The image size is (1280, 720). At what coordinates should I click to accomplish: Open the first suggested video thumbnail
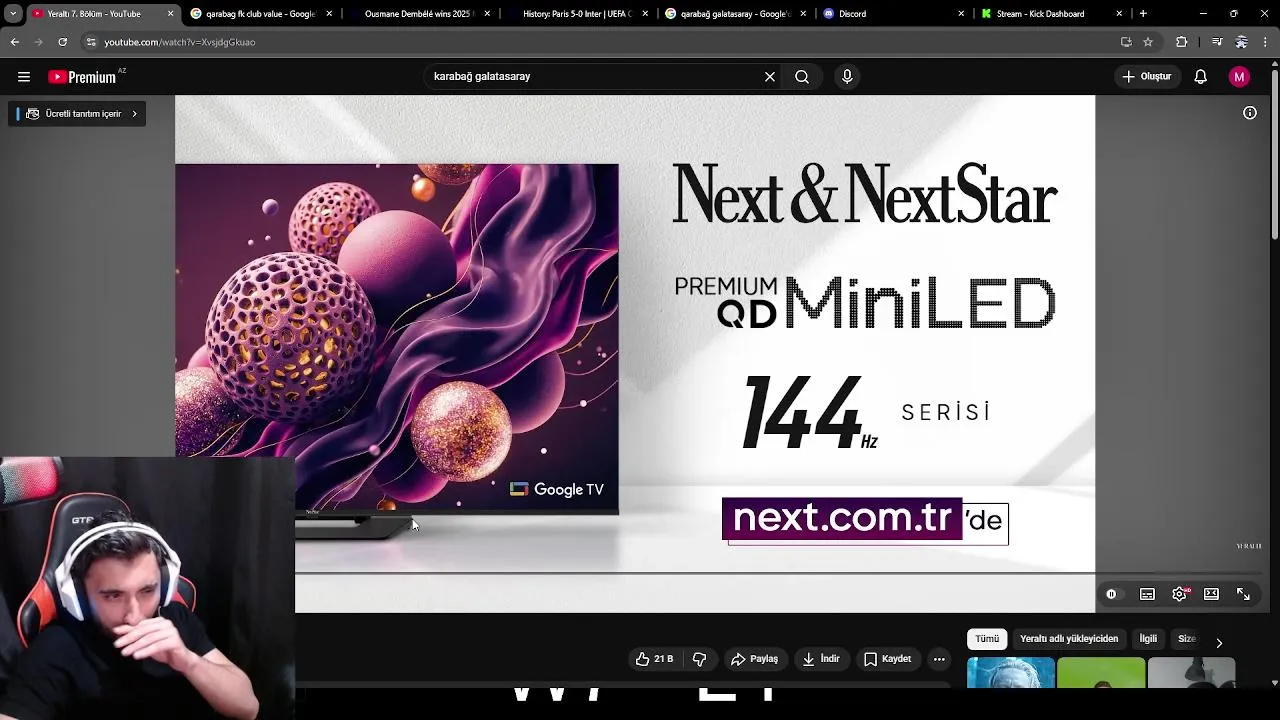1010,672
